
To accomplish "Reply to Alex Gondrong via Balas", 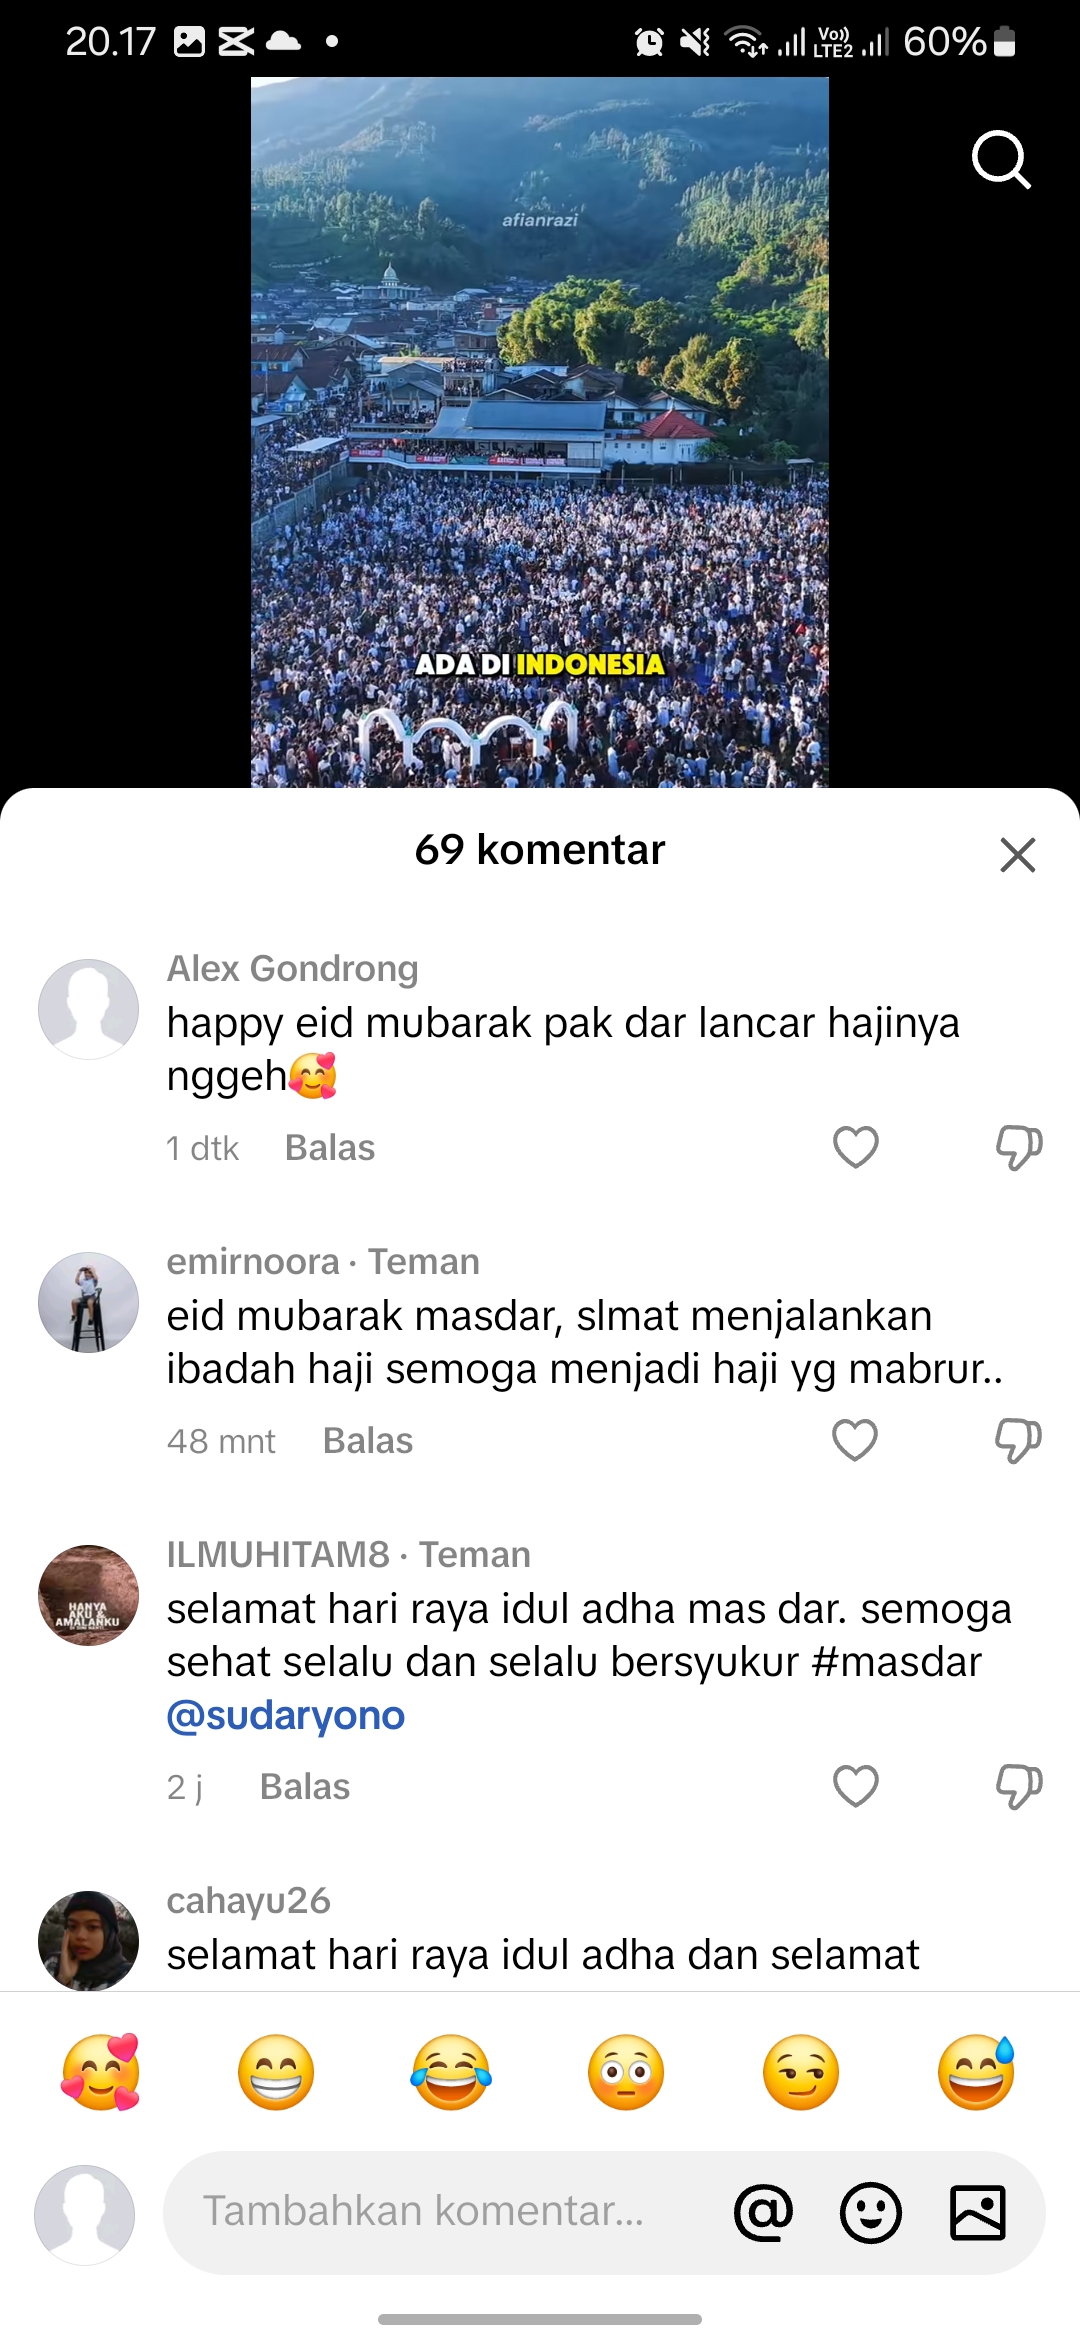I will tap(330, 1148).
